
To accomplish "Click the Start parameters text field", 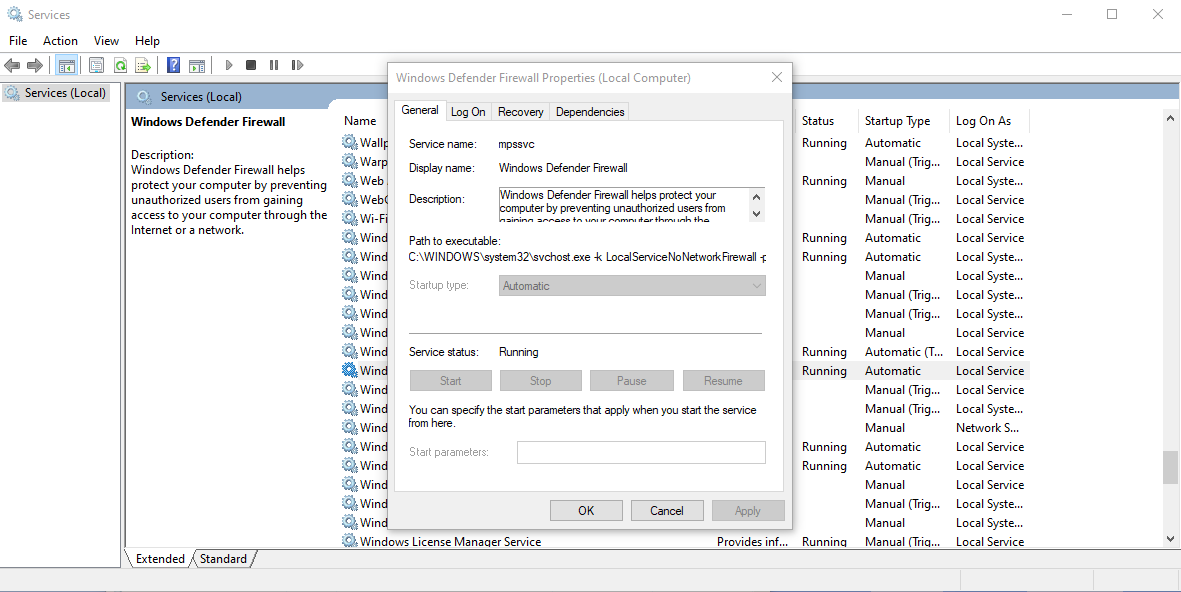I will (640, 453).
